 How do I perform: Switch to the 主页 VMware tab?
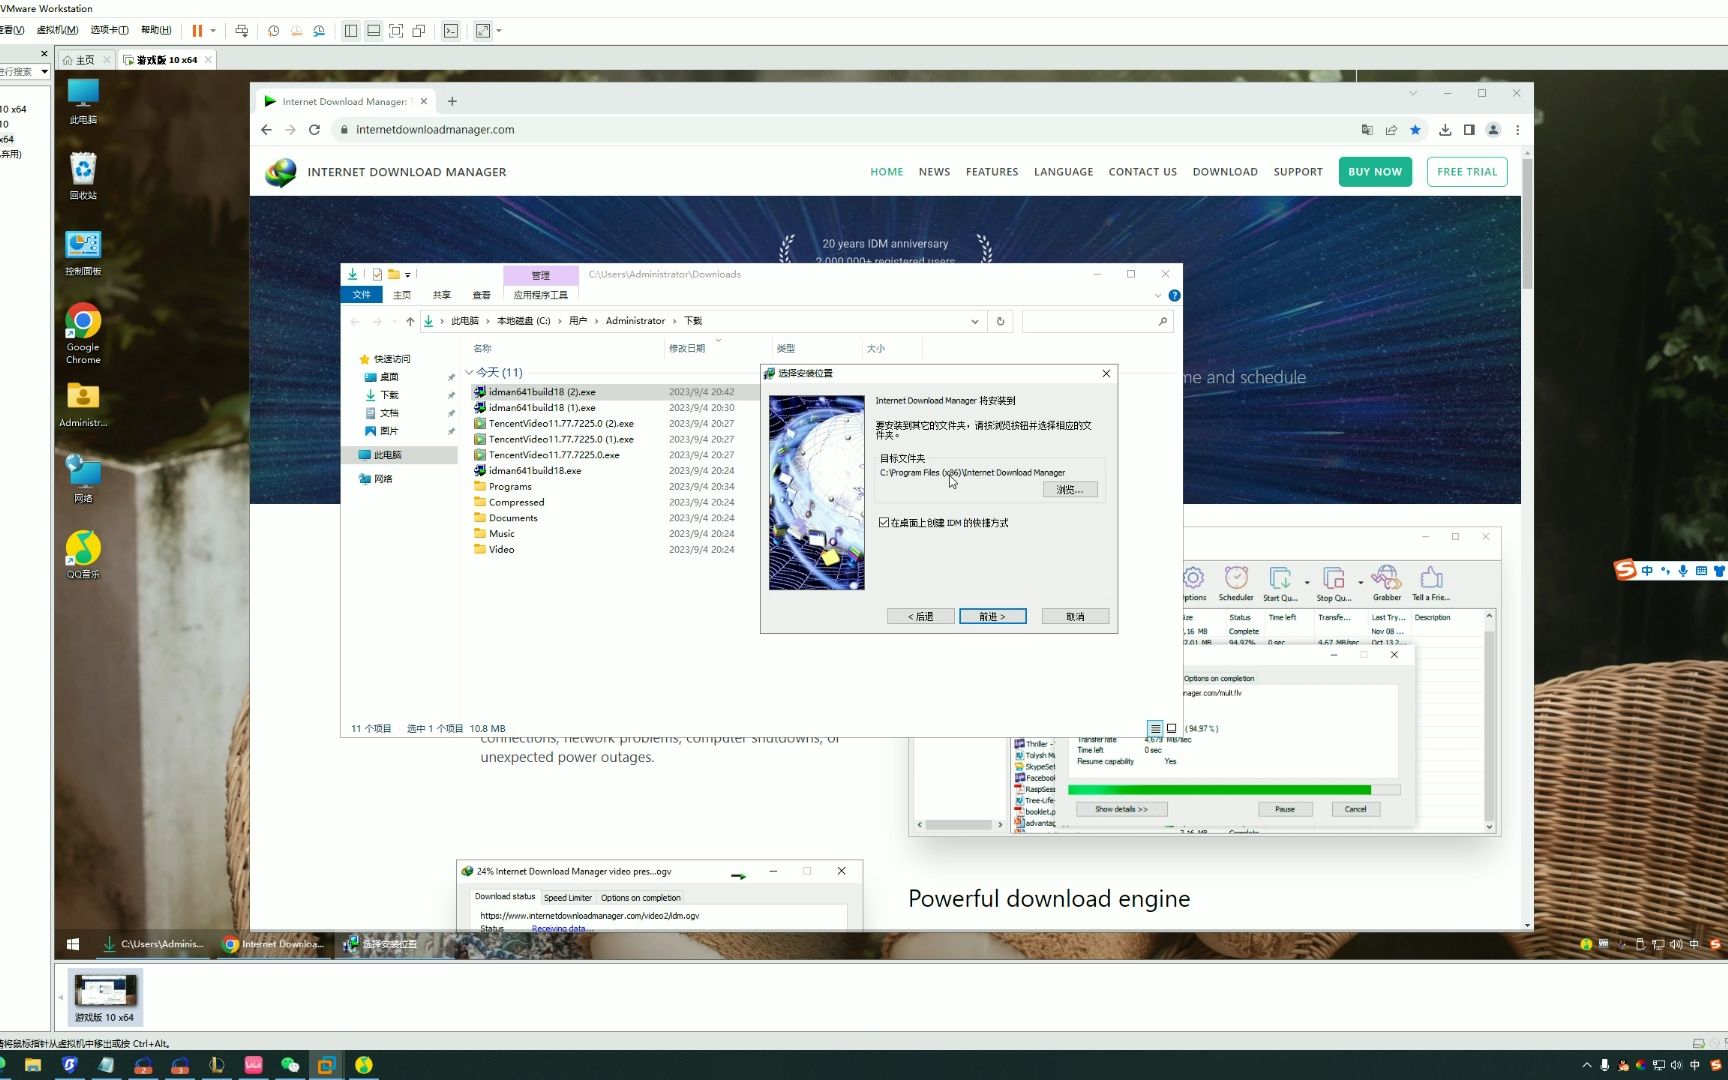tap(85, 60)
